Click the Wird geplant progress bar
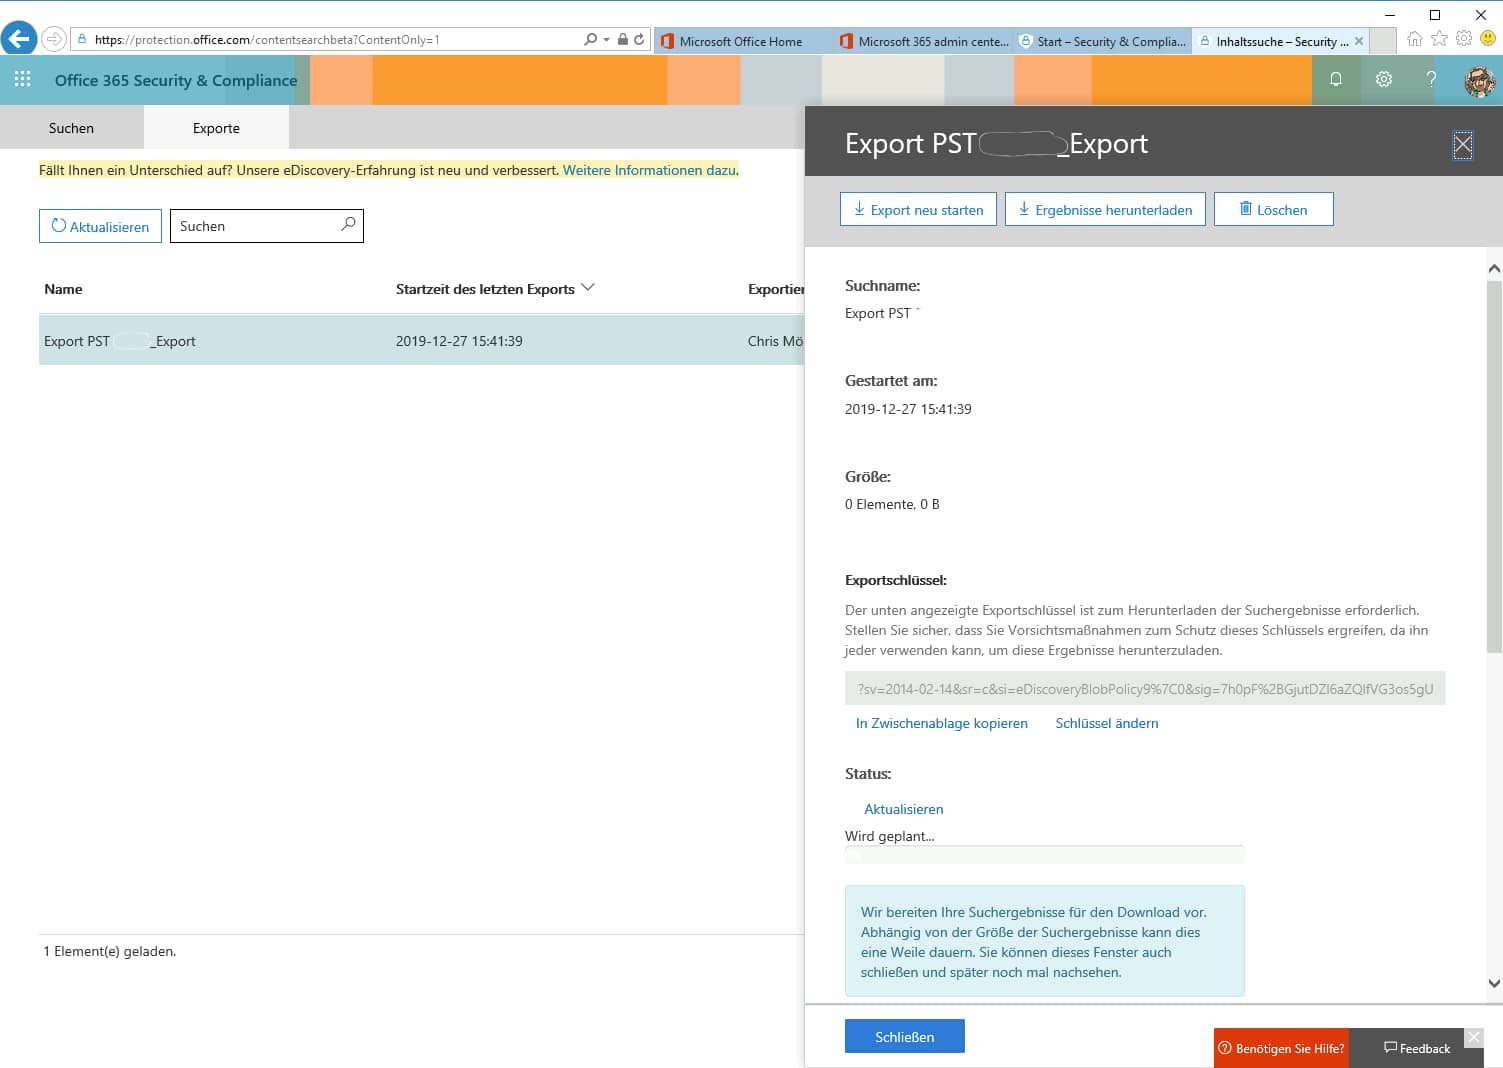This screenshot has height=1068, width=1503. (x=1044, y=855)
